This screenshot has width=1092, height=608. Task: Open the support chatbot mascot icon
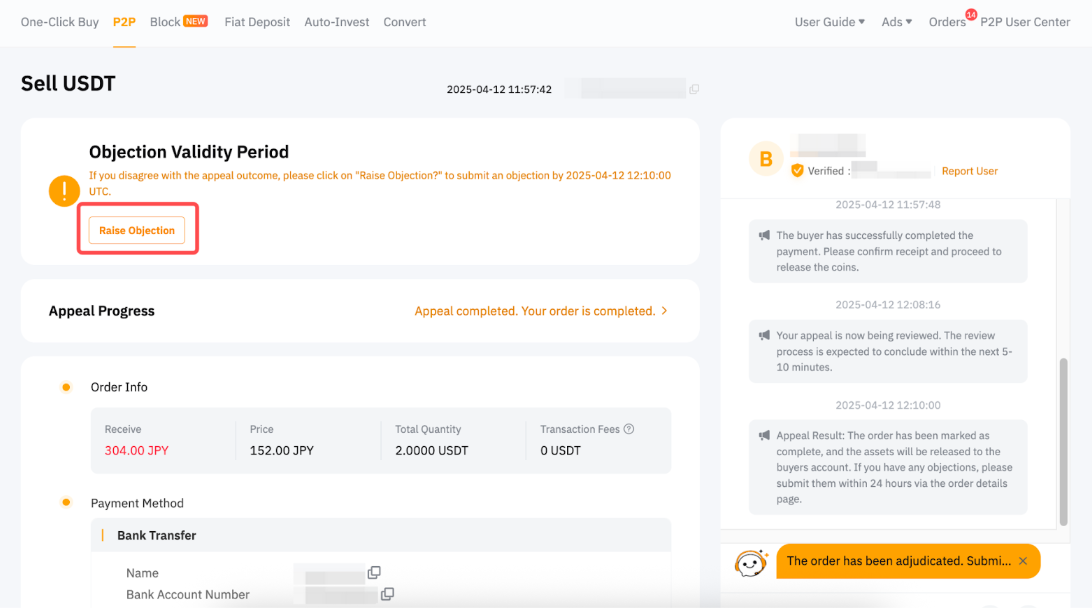(x=751, y=563)
